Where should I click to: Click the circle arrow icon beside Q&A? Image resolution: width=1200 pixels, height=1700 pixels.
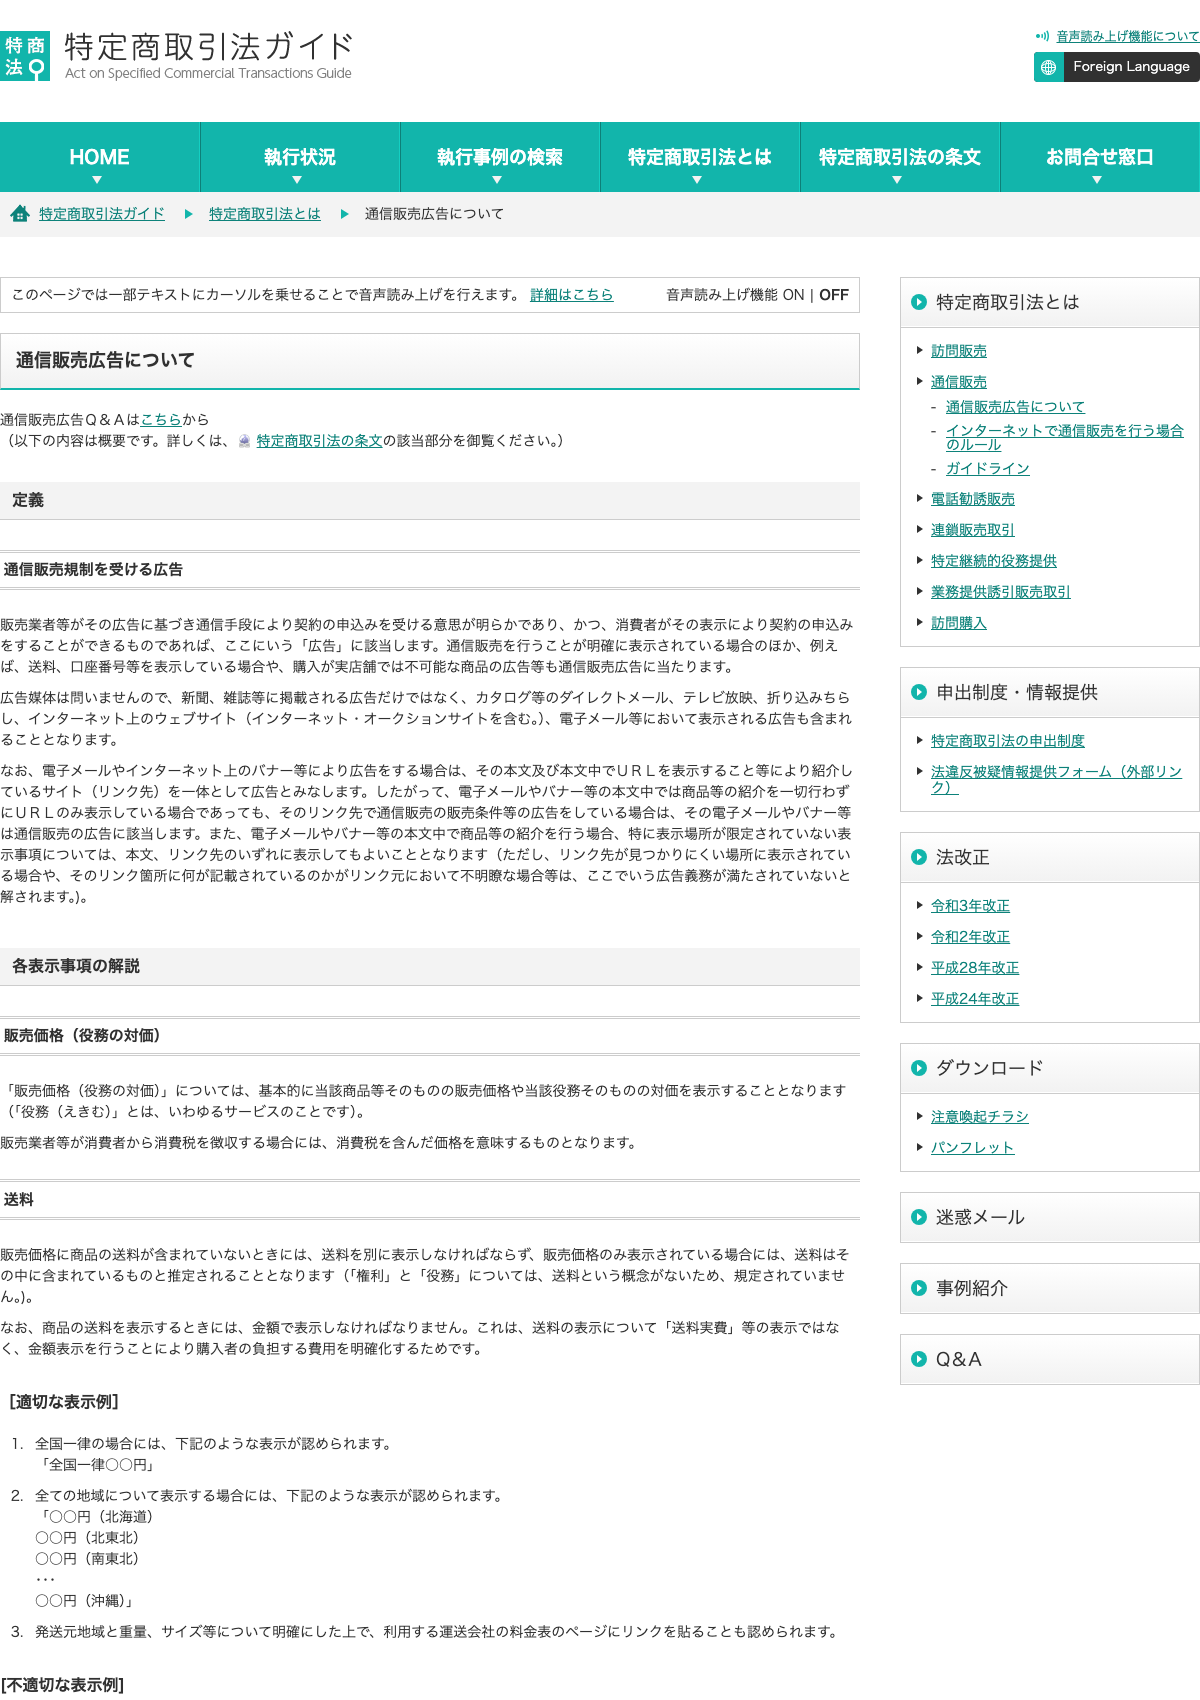(919, 1359)
